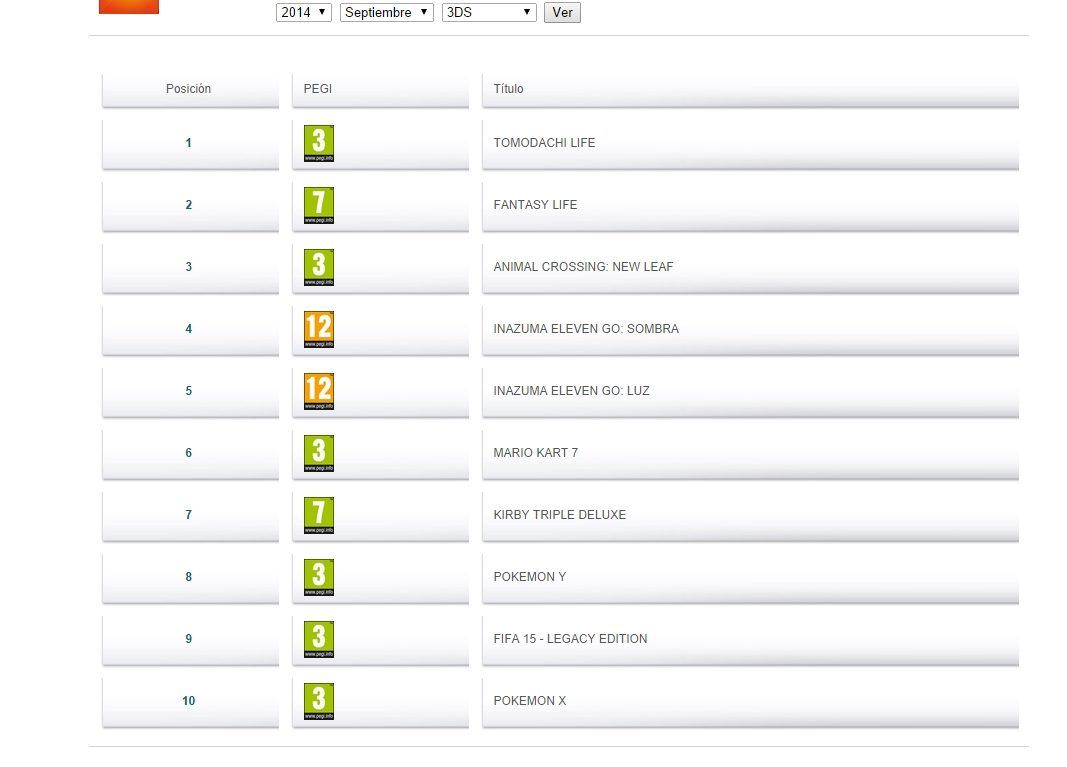Click PEGI 12 icon for Inazuma Sombra
Image resolution: width=1067 pixels, height=767 pixels.
(318, 330)
